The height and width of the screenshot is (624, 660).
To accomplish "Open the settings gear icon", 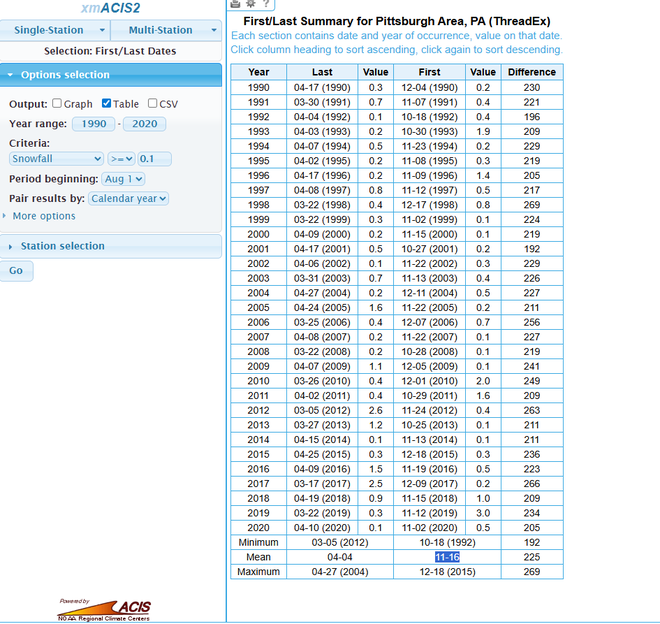I will [250, 4].
